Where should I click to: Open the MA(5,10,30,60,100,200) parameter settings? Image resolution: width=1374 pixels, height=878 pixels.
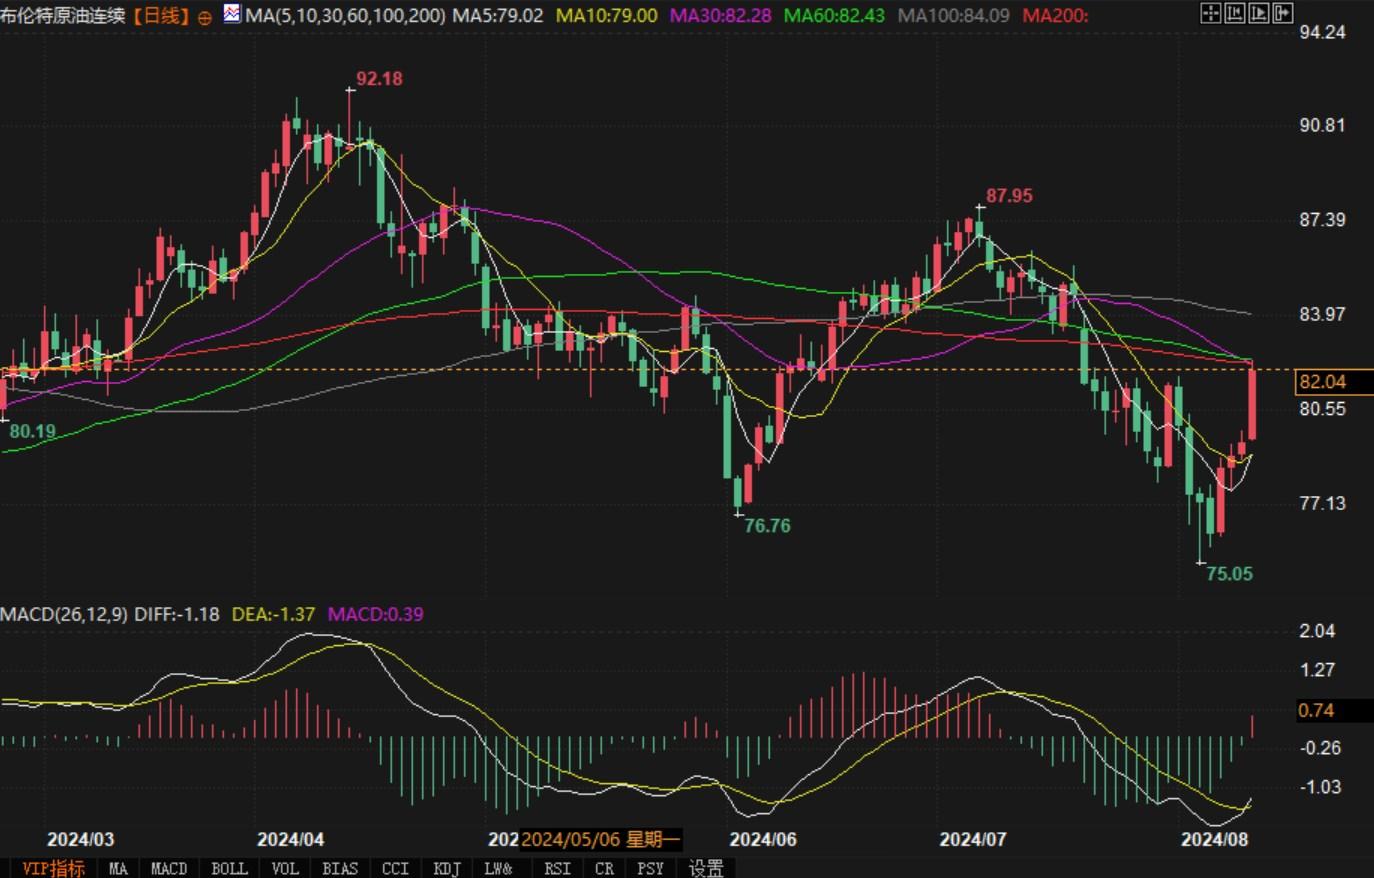345,16
